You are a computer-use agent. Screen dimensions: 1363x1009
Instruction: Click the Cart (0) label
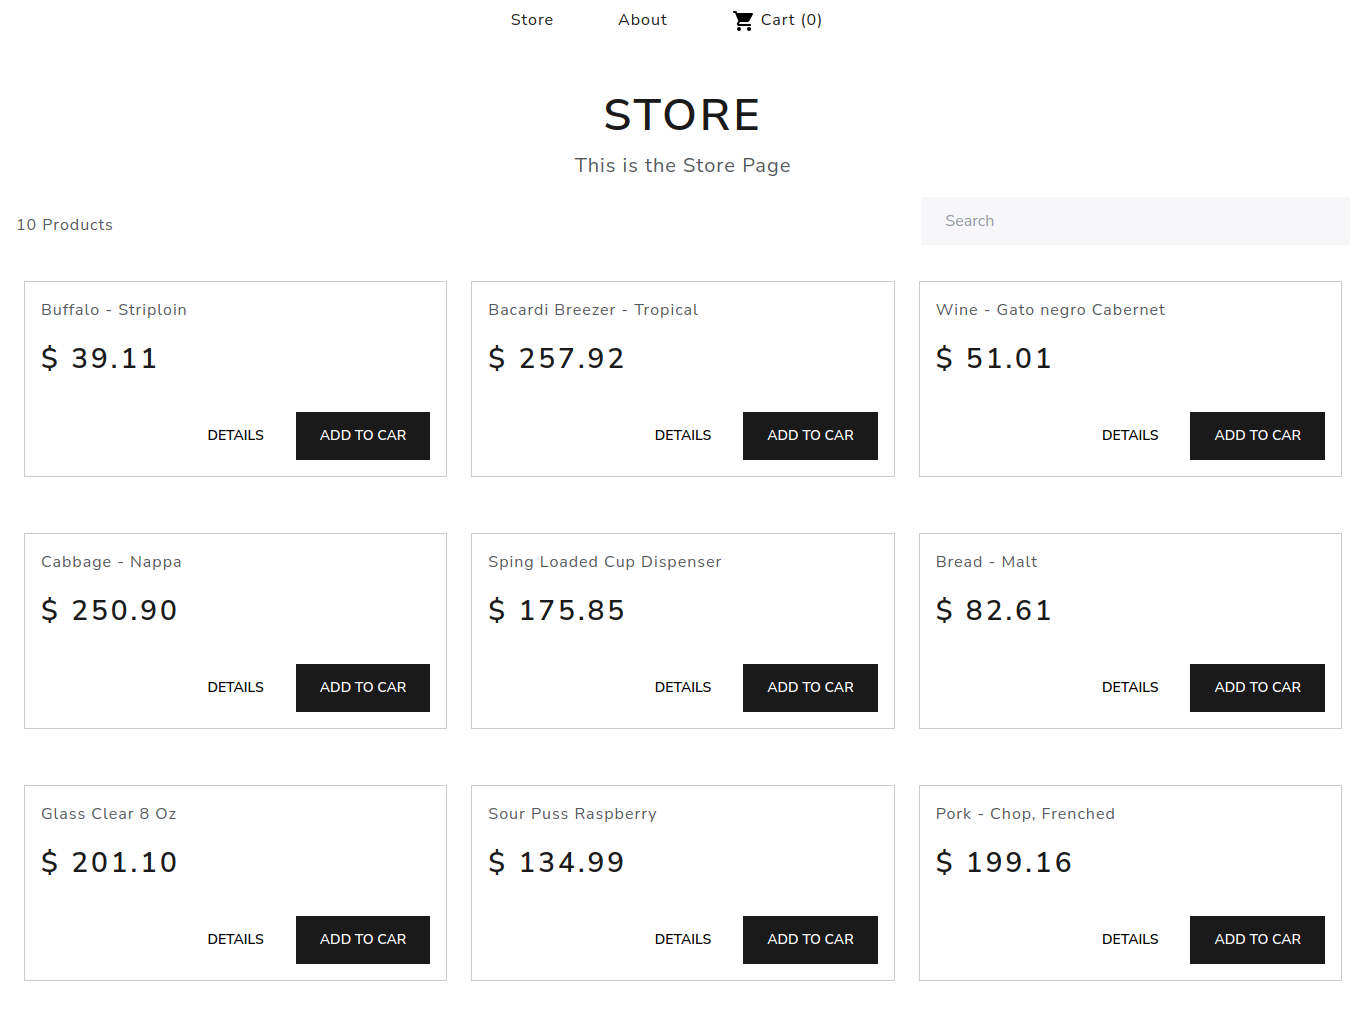coord(791,20)
